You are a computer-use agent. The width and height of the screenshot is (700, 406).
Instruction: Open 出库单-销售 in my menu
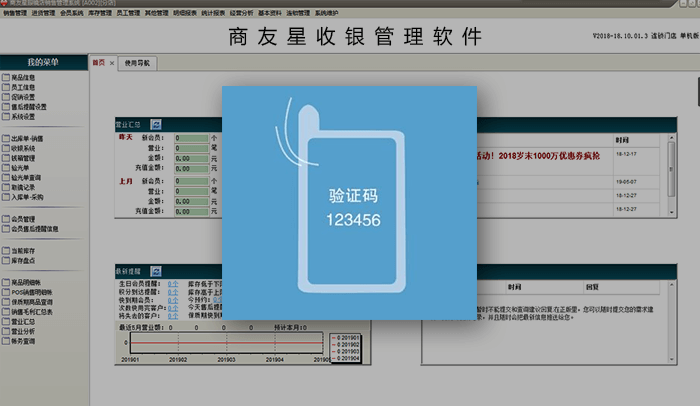click(x=23, y=138)
